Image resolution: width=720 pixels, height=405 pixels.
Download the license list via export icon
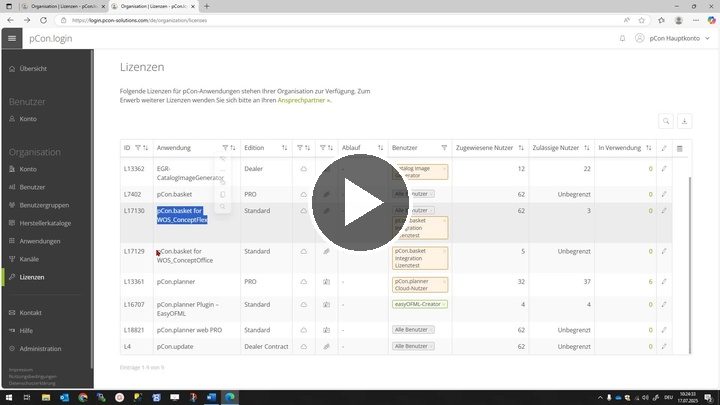(x=684, y=121)
